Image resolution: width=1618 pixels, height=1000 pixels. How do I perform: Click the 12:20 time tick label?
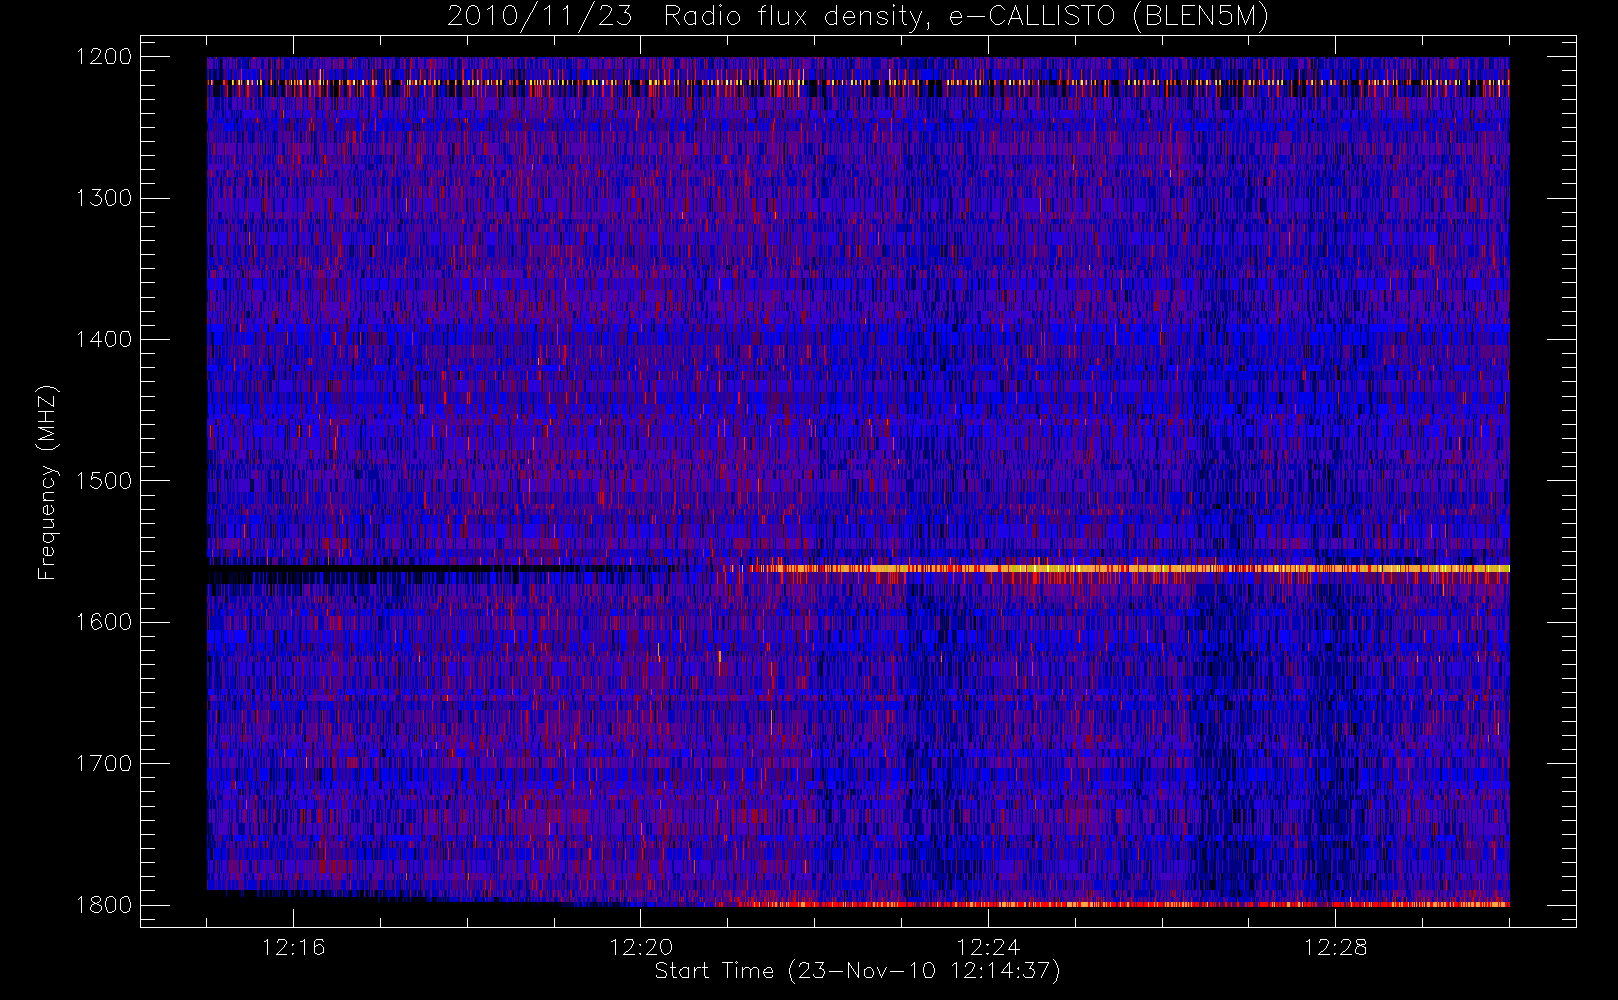pyautogui.click(x=641, y=947)
